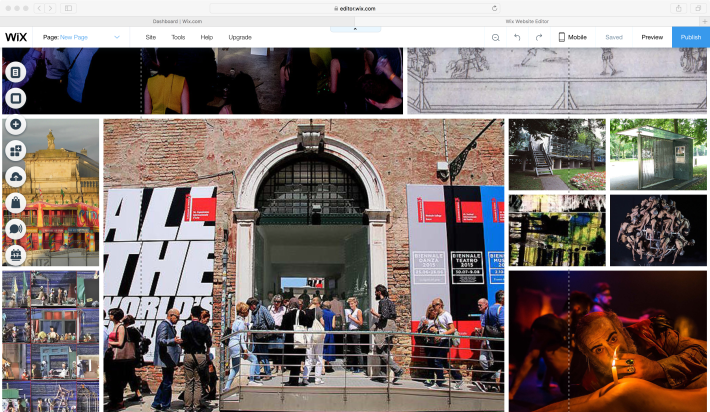
Task: Click the Add elements plus icon
Action: click(15, 125)
